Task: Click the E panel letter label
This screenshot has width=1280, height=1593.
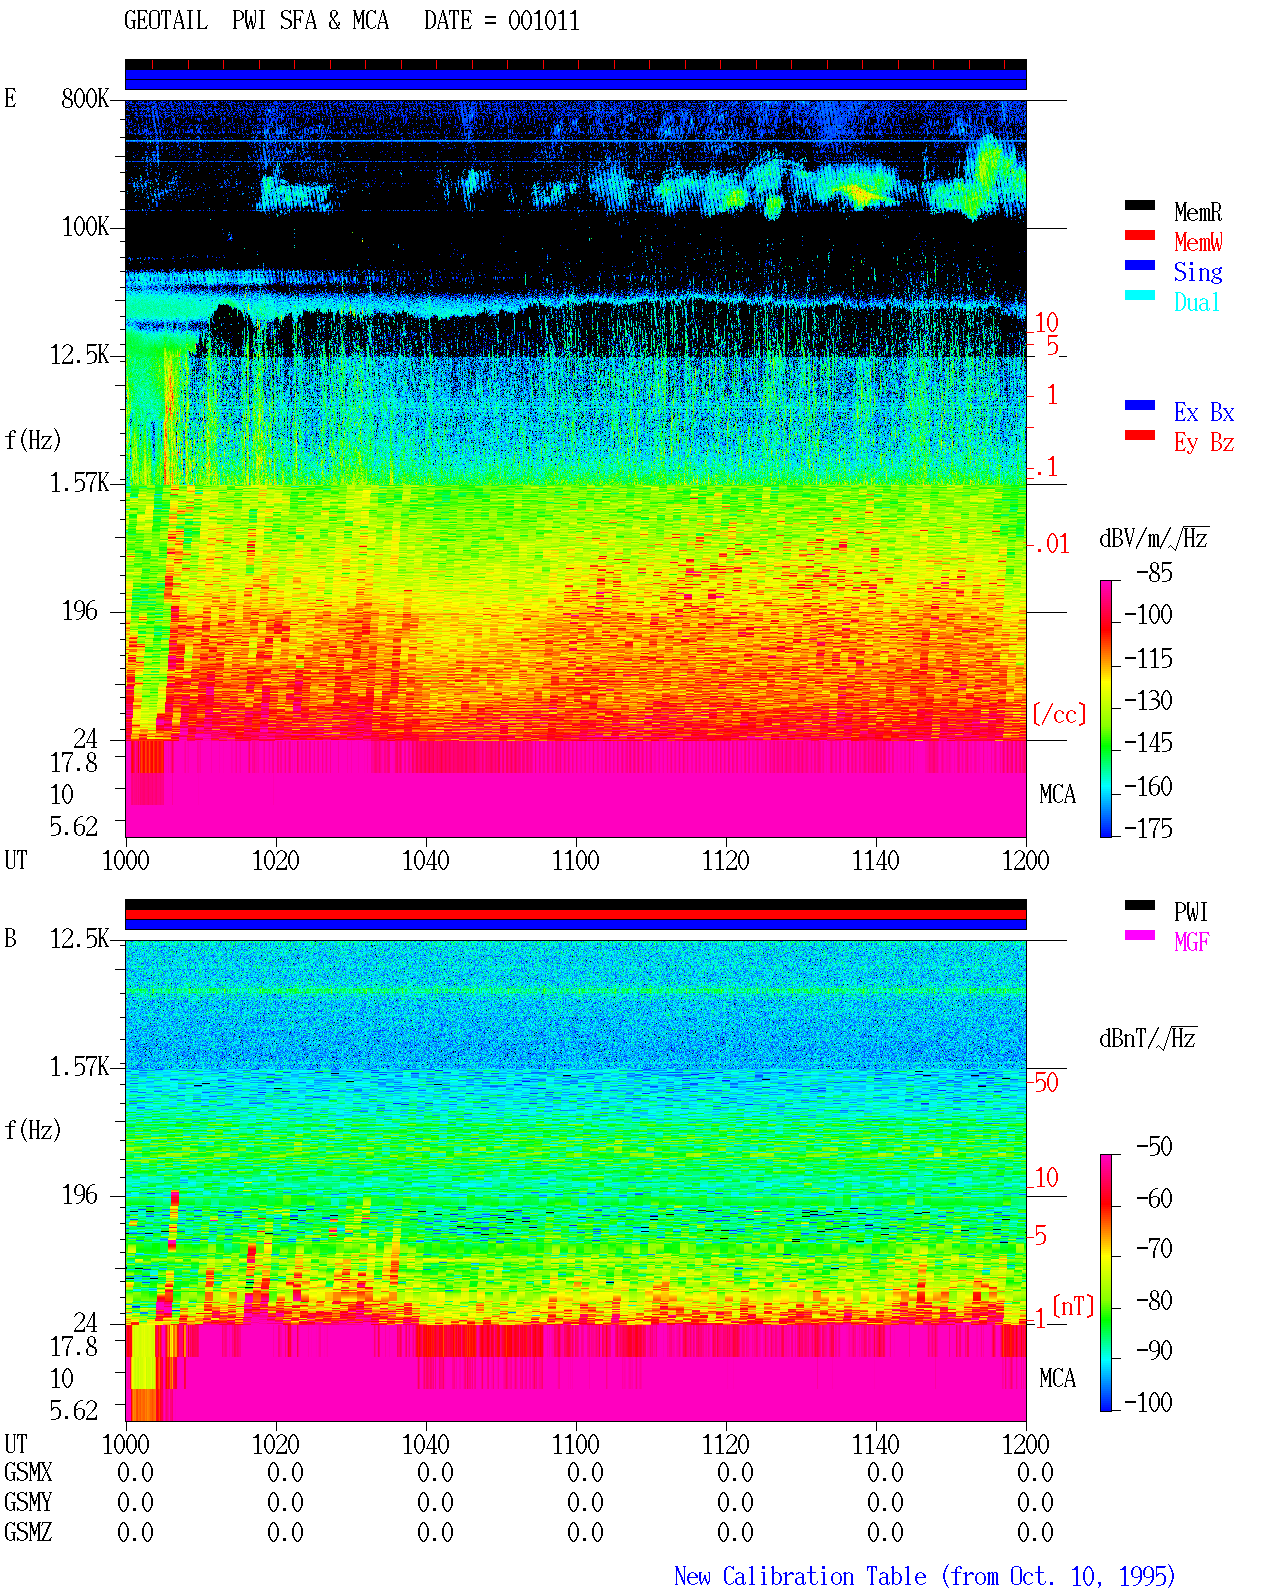Action: pos(10,98)
